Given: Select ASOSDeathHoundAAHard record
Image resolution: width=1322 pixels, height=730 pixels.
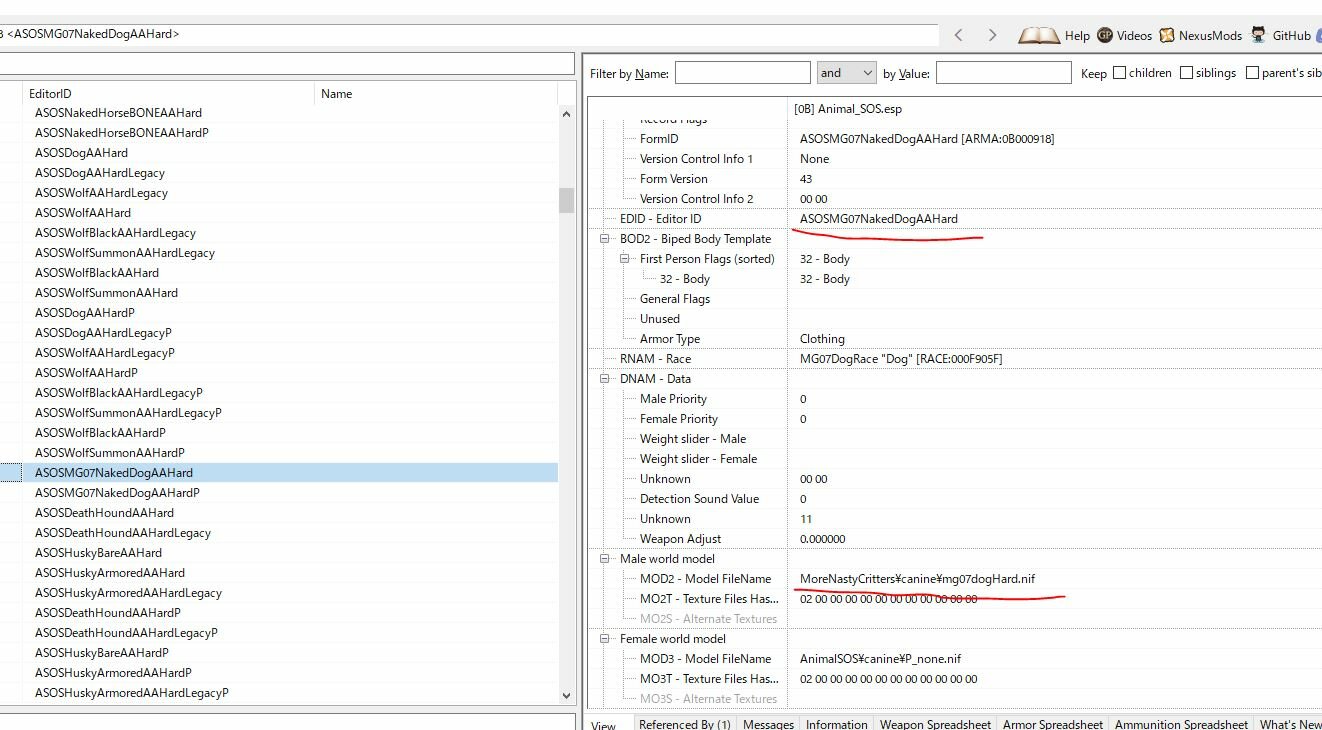Looking at the screenshot, I should (x=104, y=513).
